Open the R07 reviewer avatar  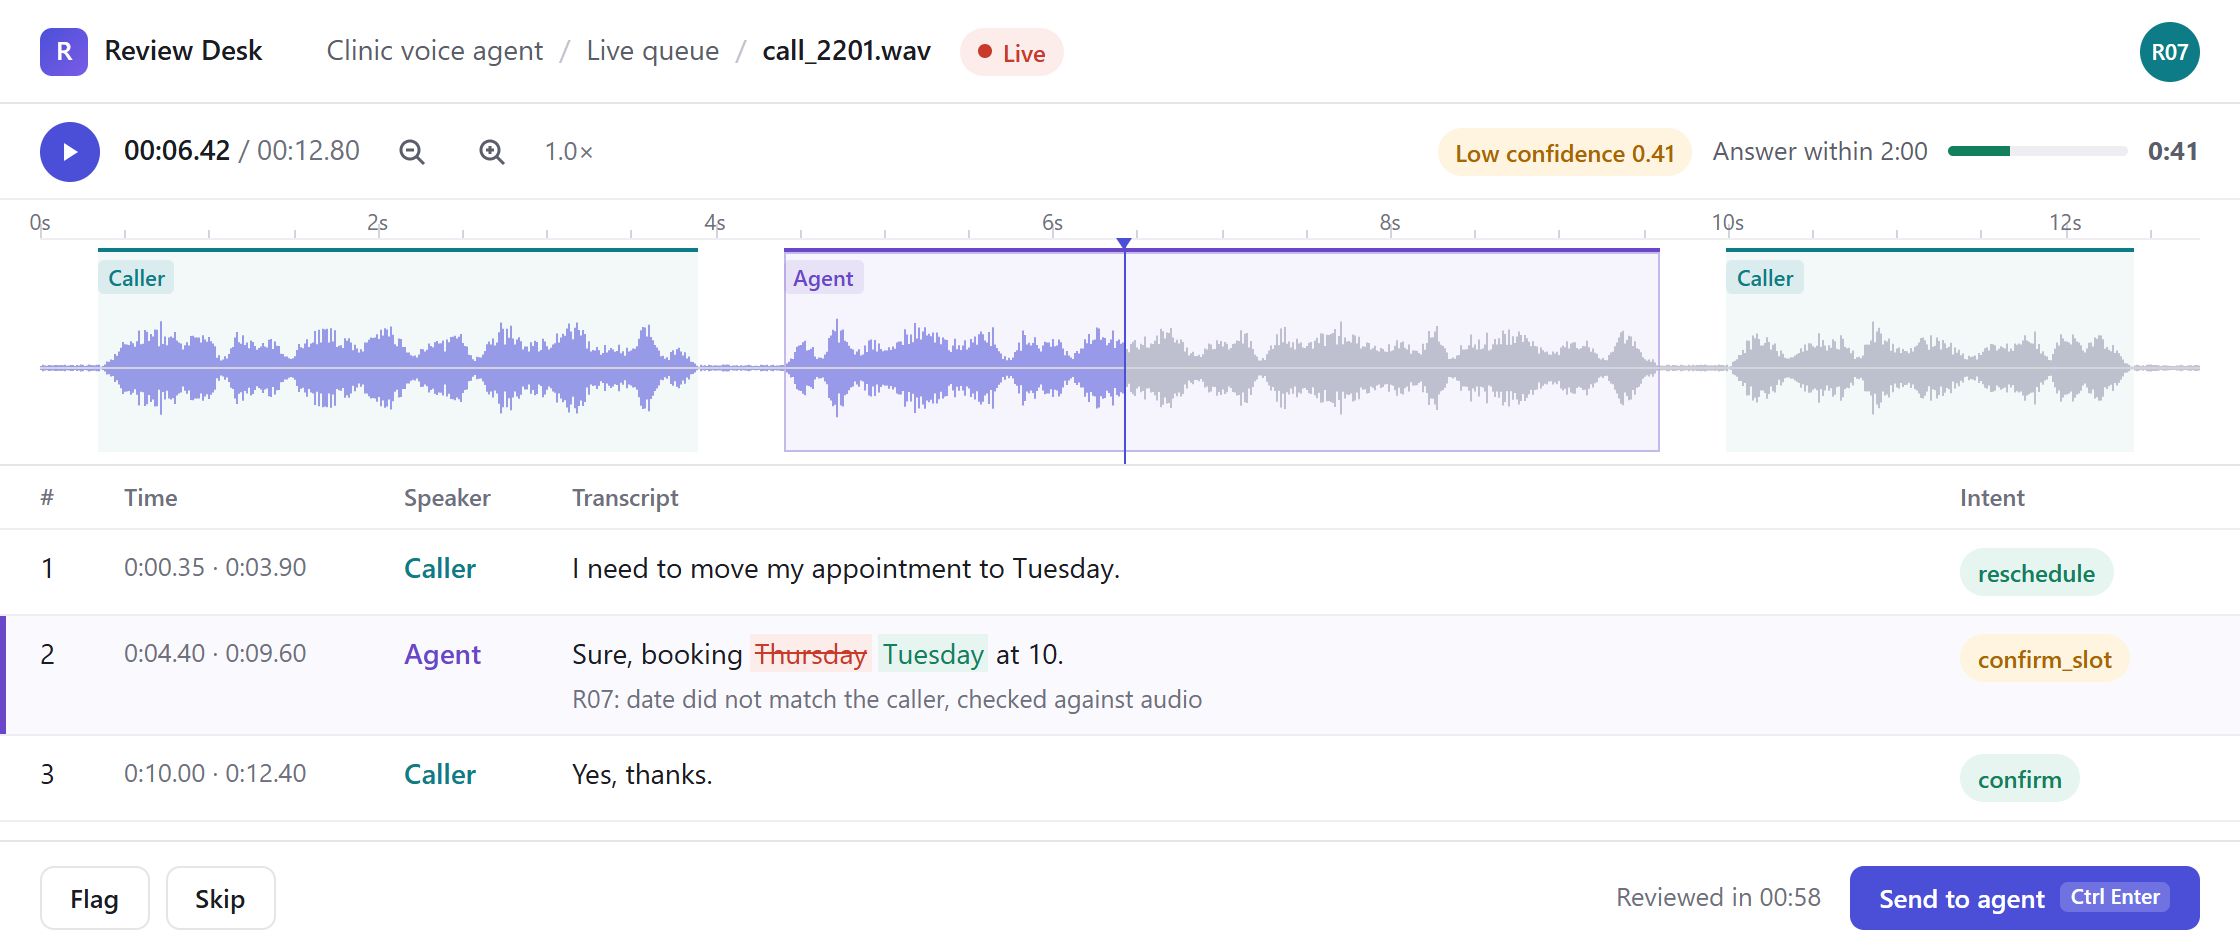(x=2170, y=52)
